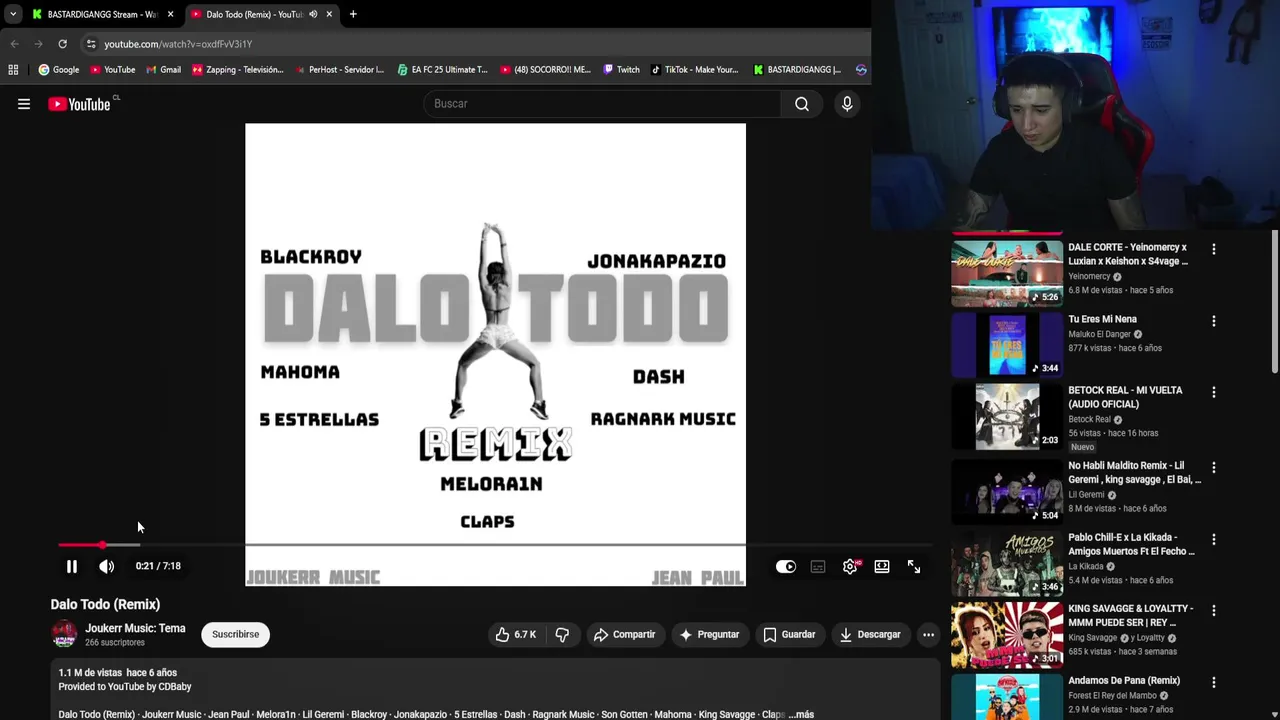Open the PerHost - Servidor bookmark

pos(339,70)
